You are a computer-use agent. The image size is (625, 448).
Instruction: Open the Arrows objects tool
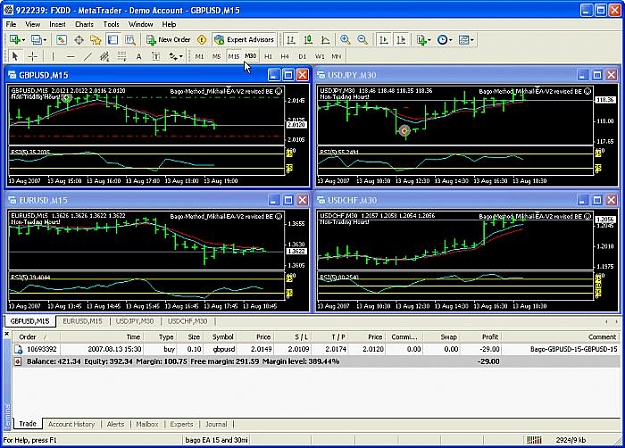pyautogui.click(x=173, y=57)
